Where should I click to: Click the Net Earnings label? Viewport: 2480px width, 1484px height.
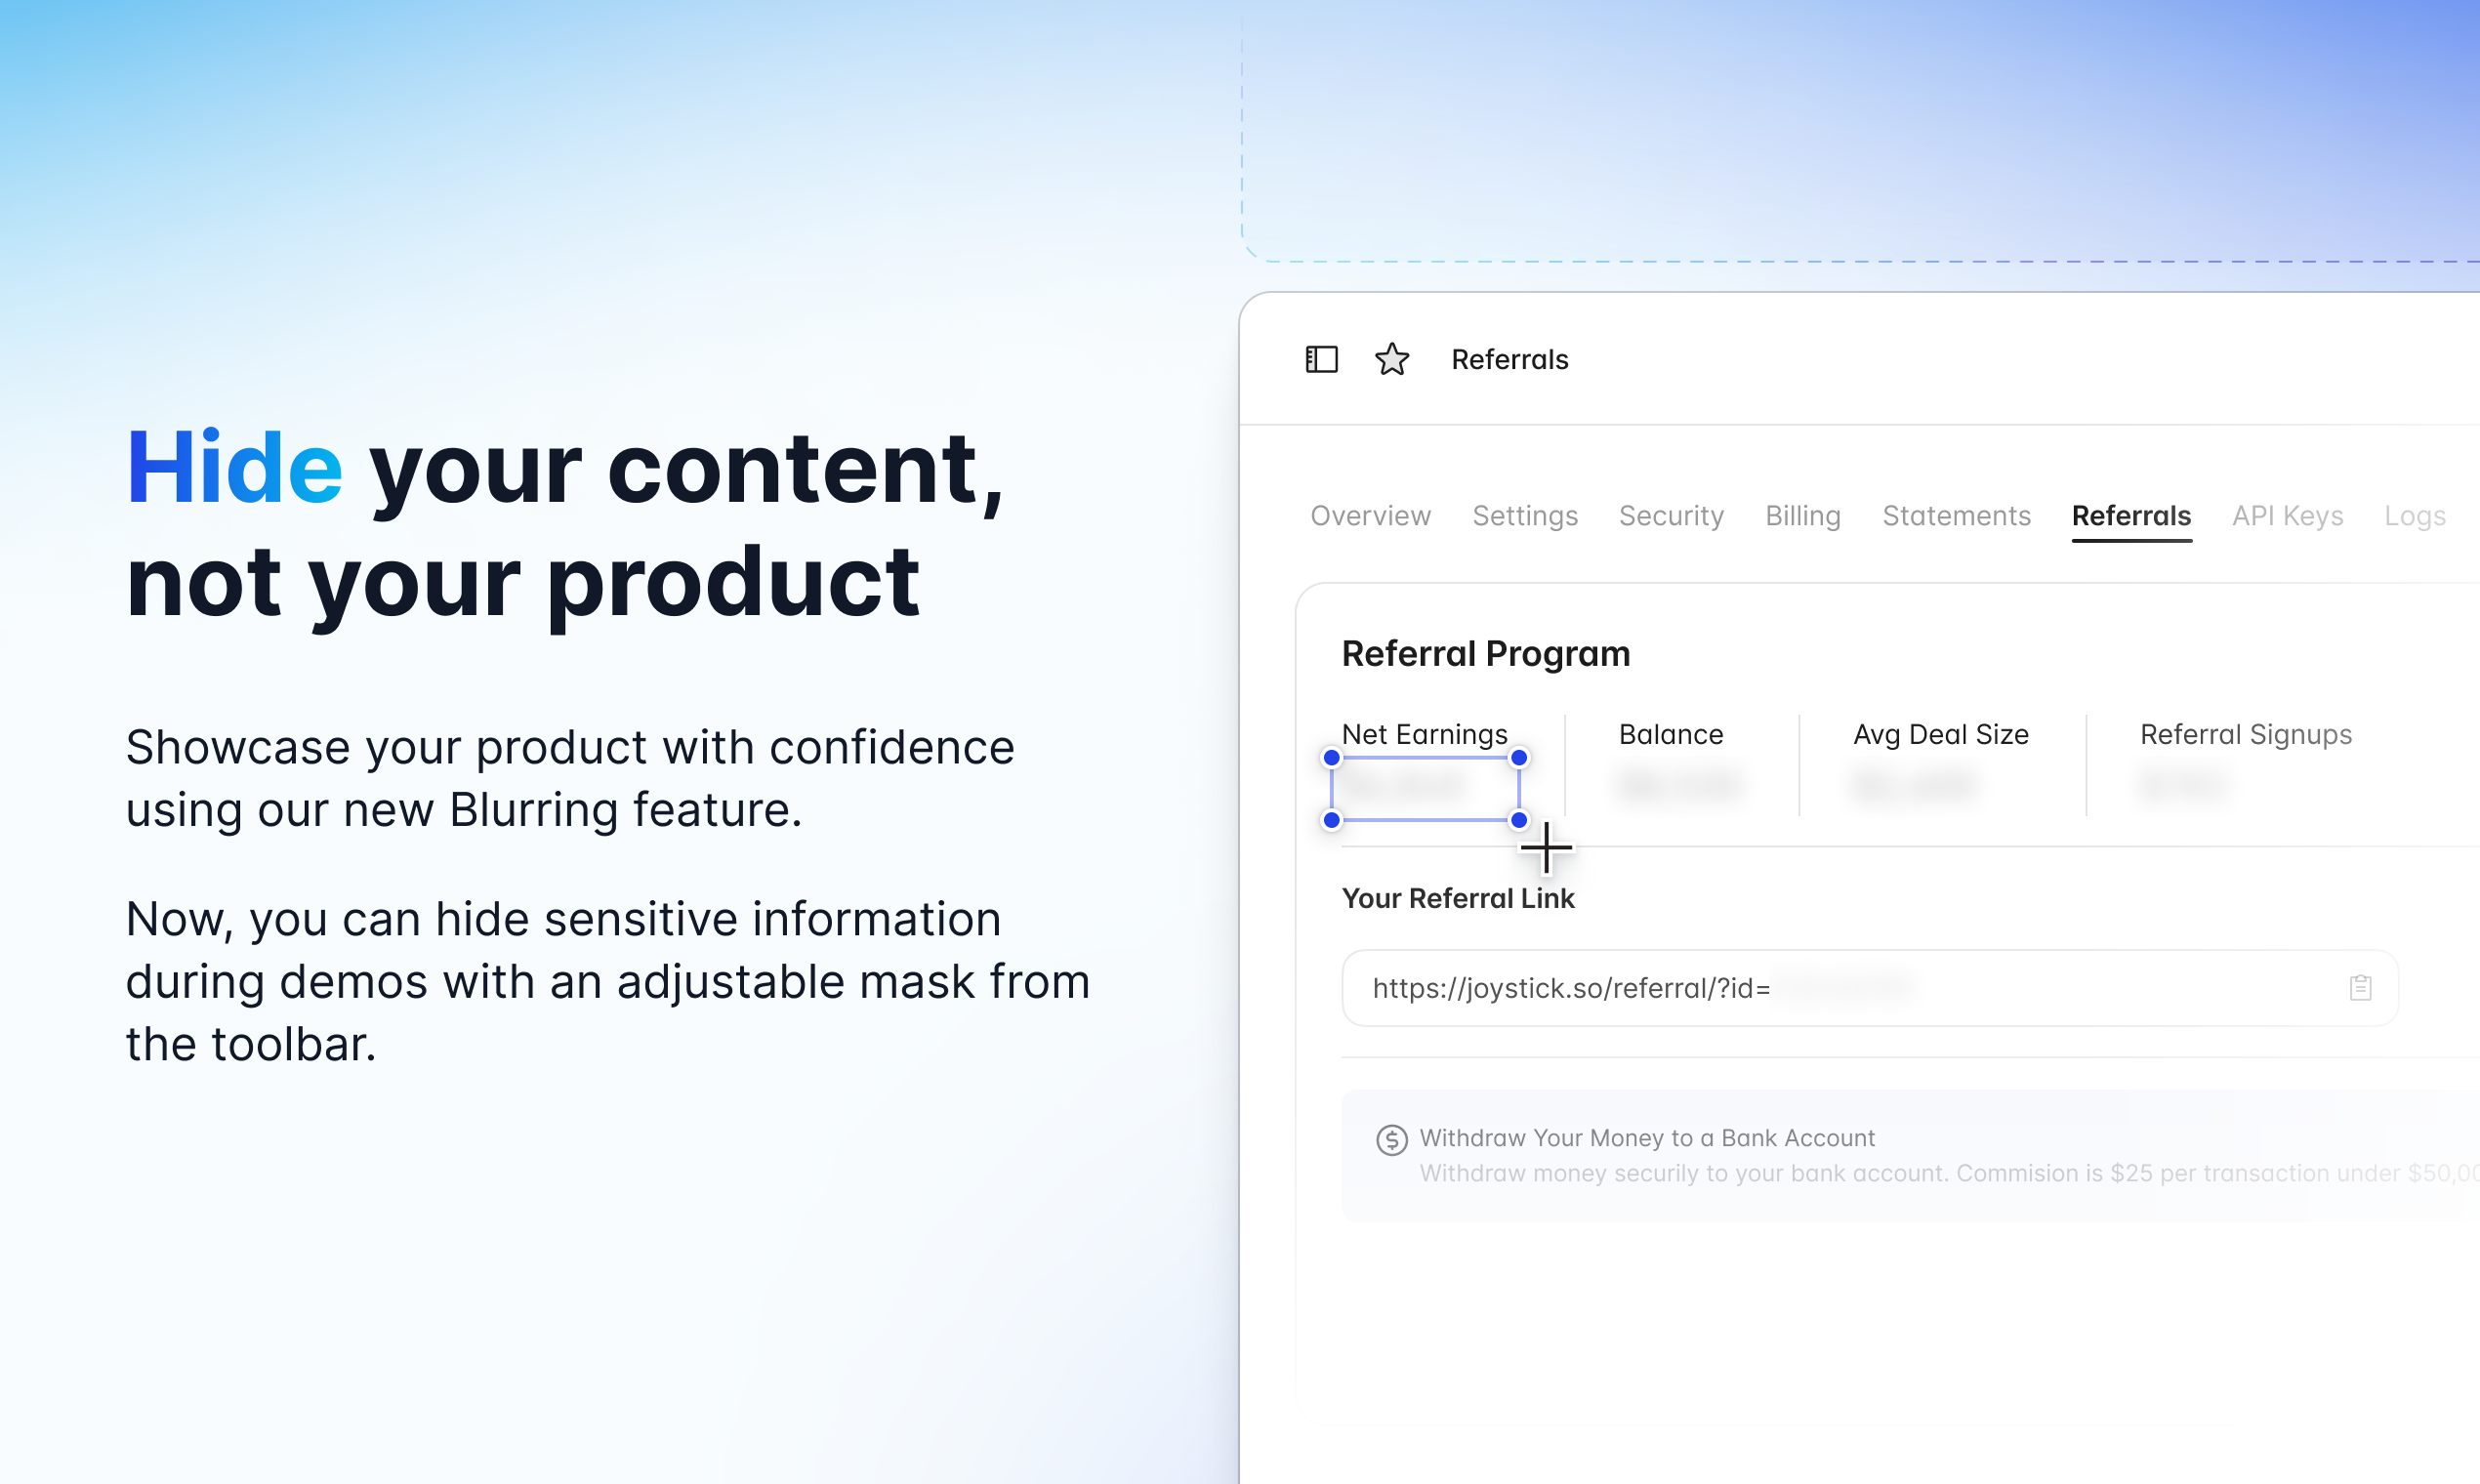pos(1424,734)
